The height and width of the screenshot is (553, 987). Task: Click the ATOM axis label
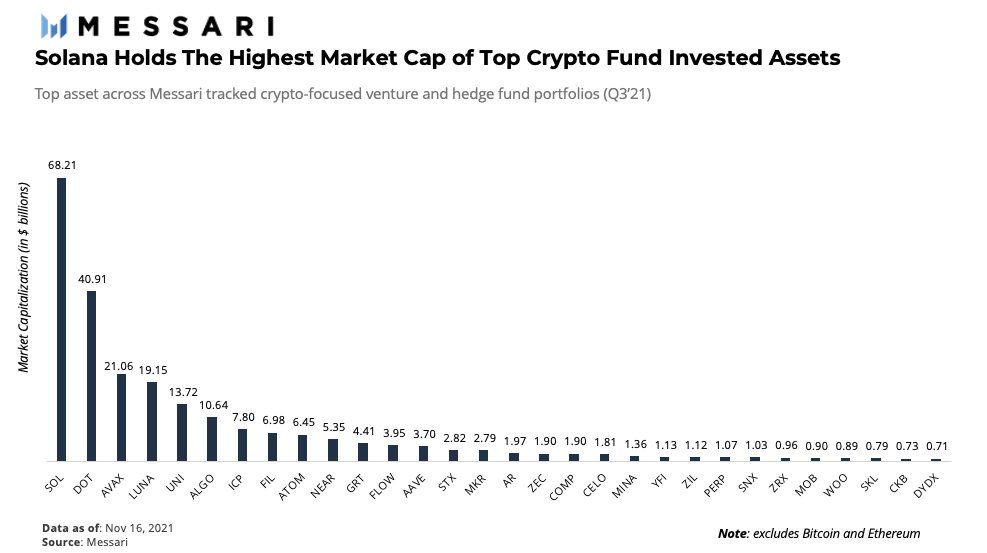point(292,487)
